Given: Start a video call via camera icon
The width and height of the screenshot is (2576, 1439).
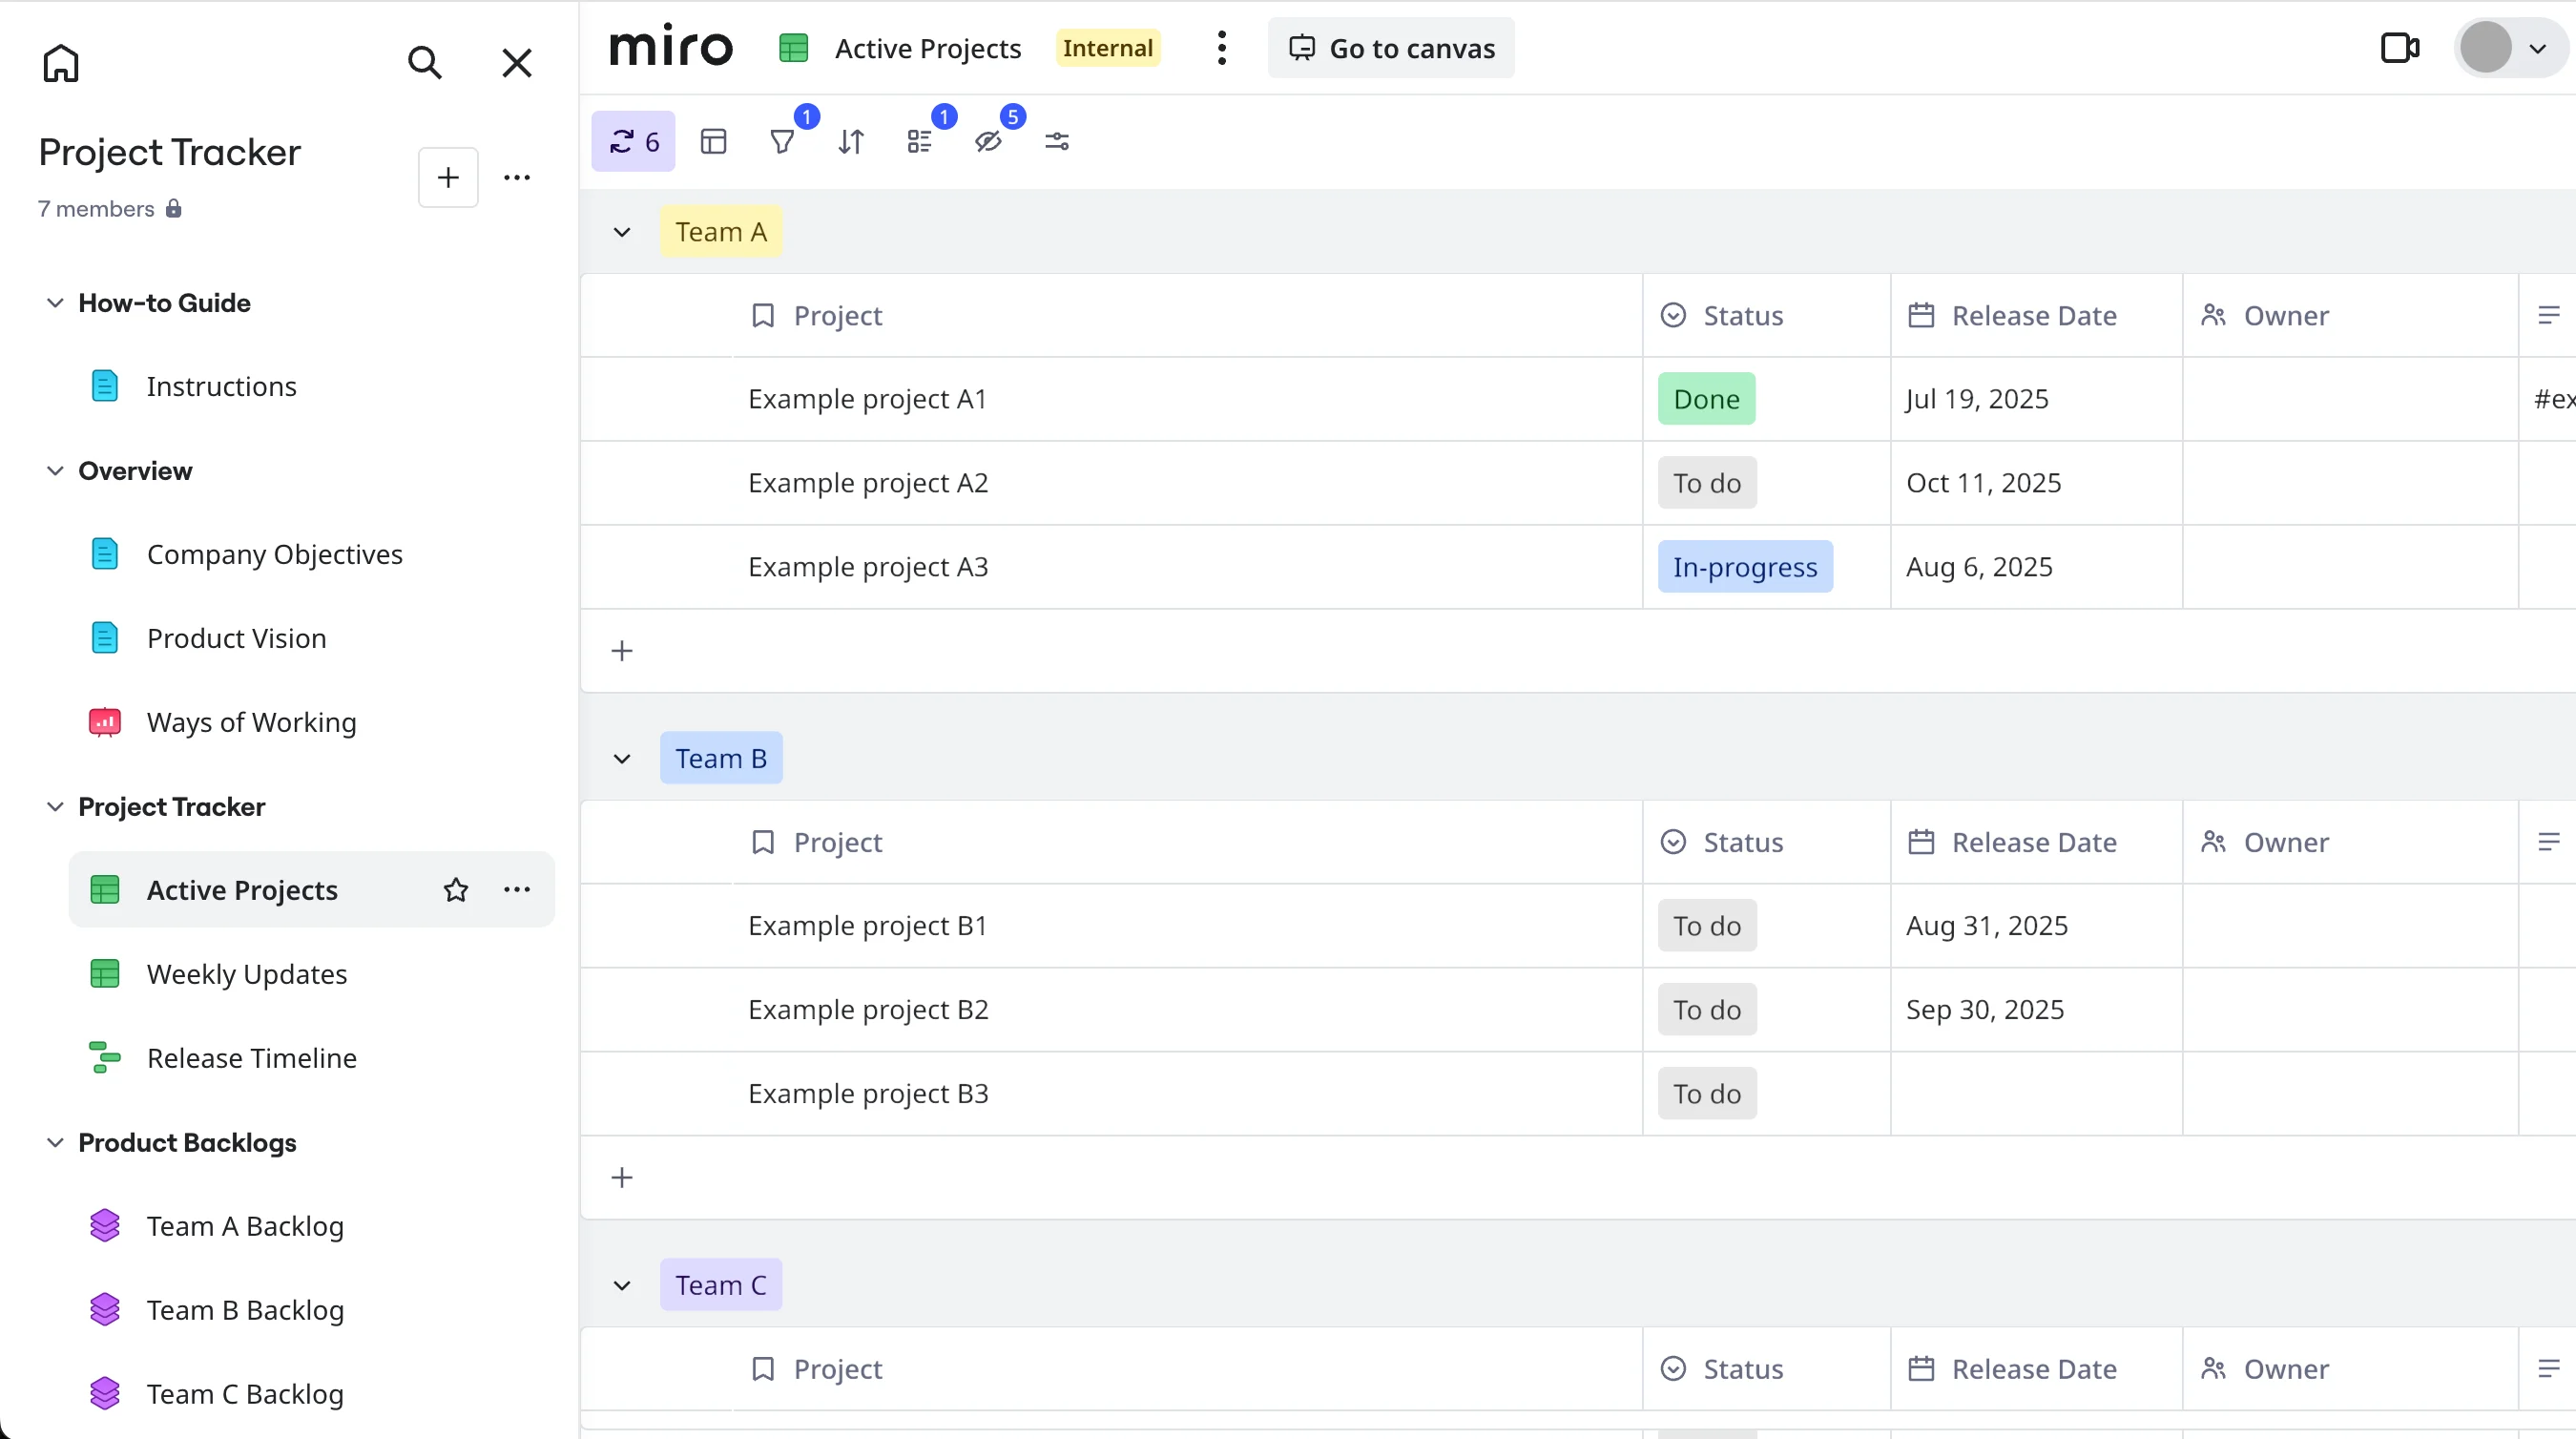Looking at the screenshot, I should [x=2399, y=48].
